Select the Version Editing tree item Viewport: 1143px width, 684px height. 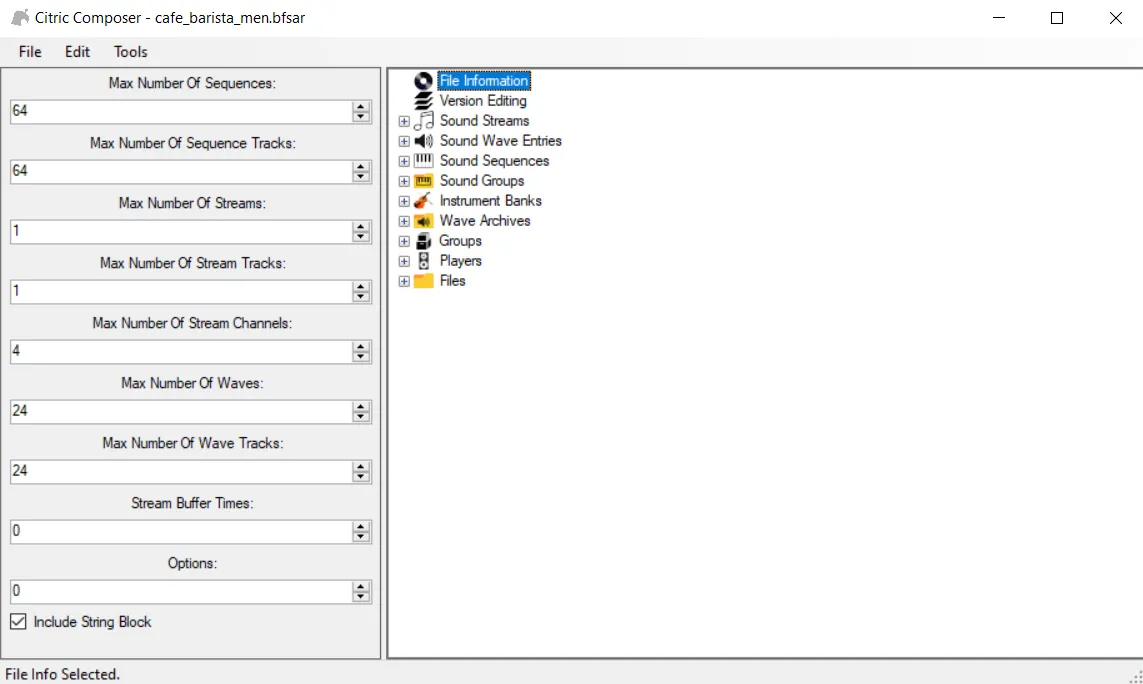[x=483, y=101]
